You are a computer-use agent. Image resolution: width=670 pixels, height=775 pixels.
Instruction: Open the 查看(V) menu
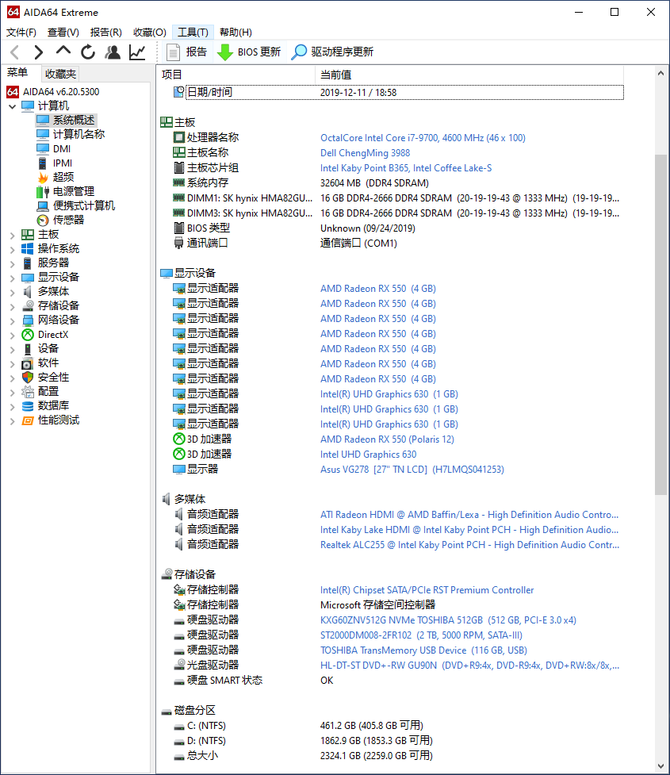click(x=63, y=32)
